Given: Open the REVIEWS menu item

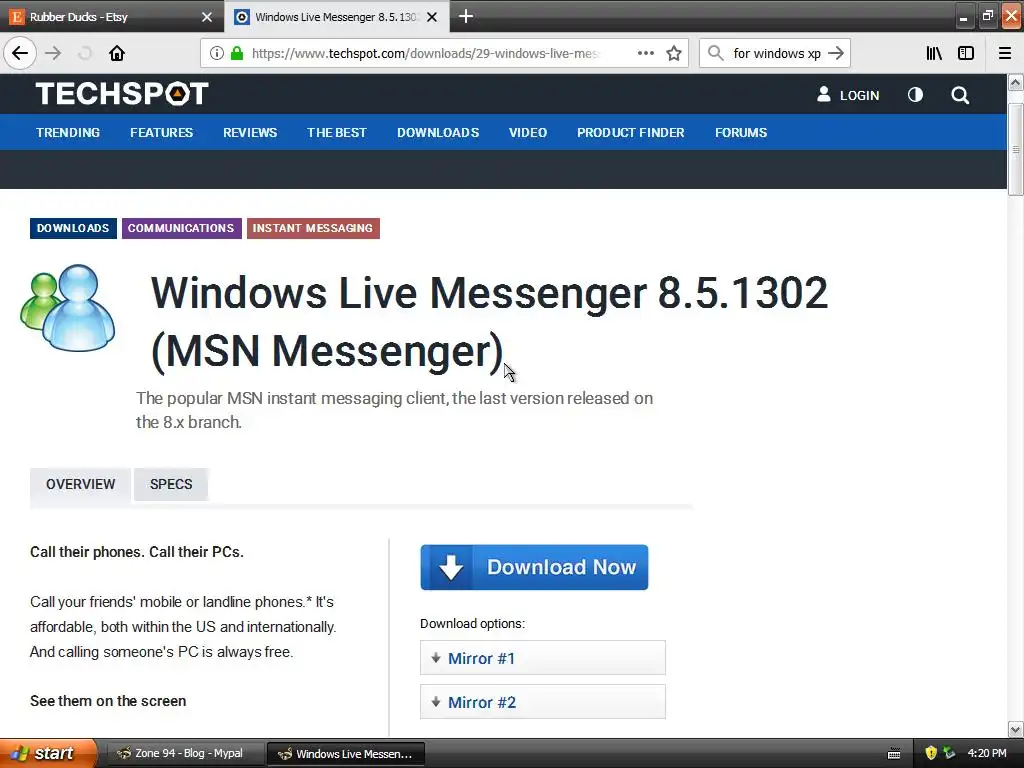Looking at the screenshot, I should point(250,133).
